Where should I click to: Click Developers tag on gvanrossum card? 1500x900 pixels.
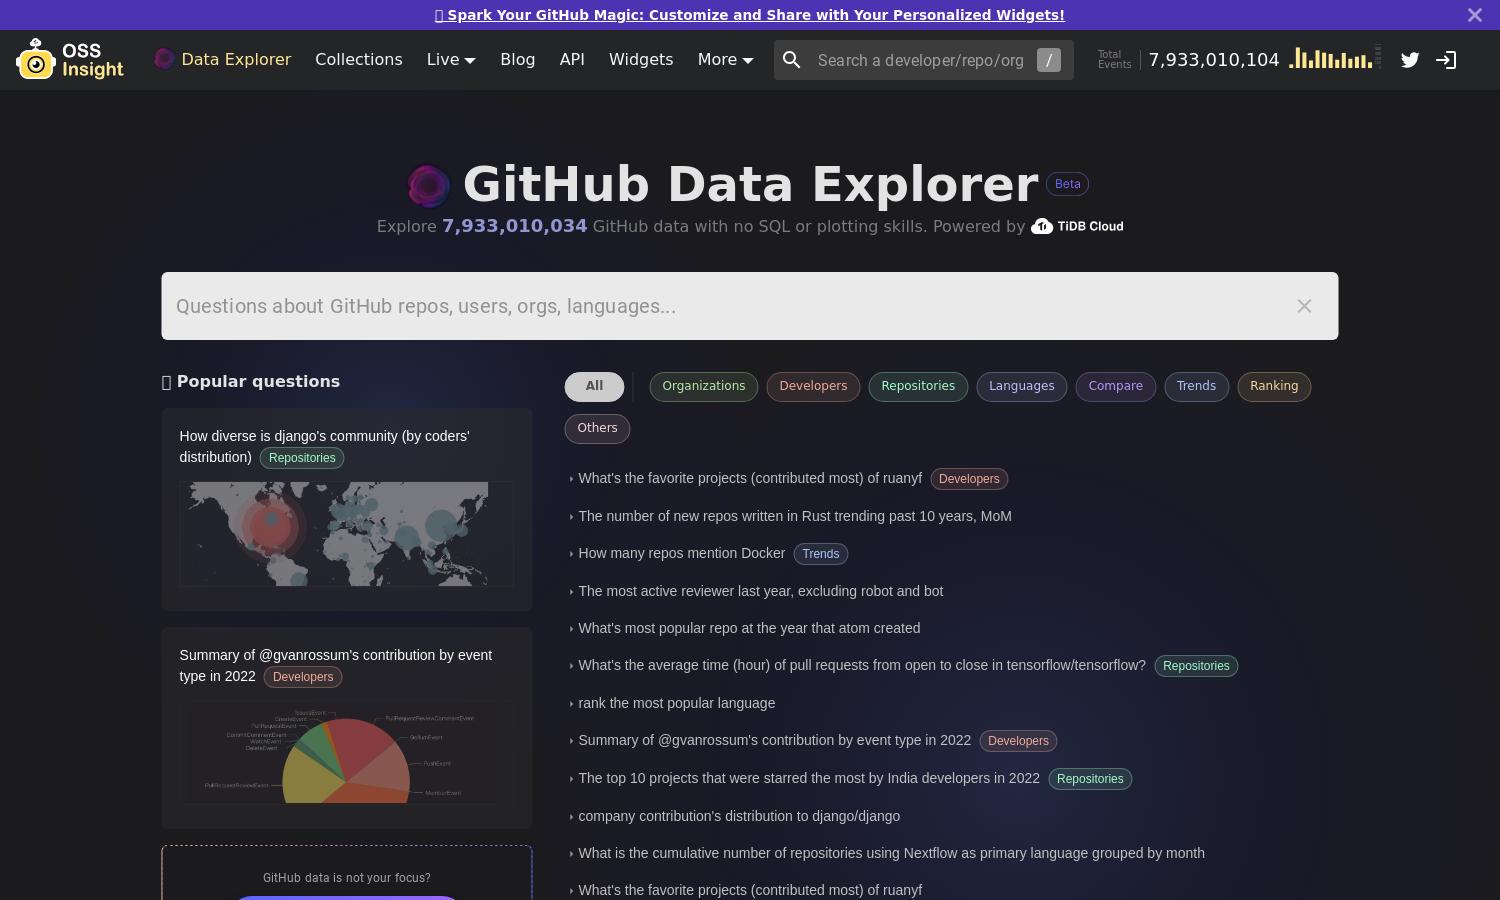click(303, 677)
